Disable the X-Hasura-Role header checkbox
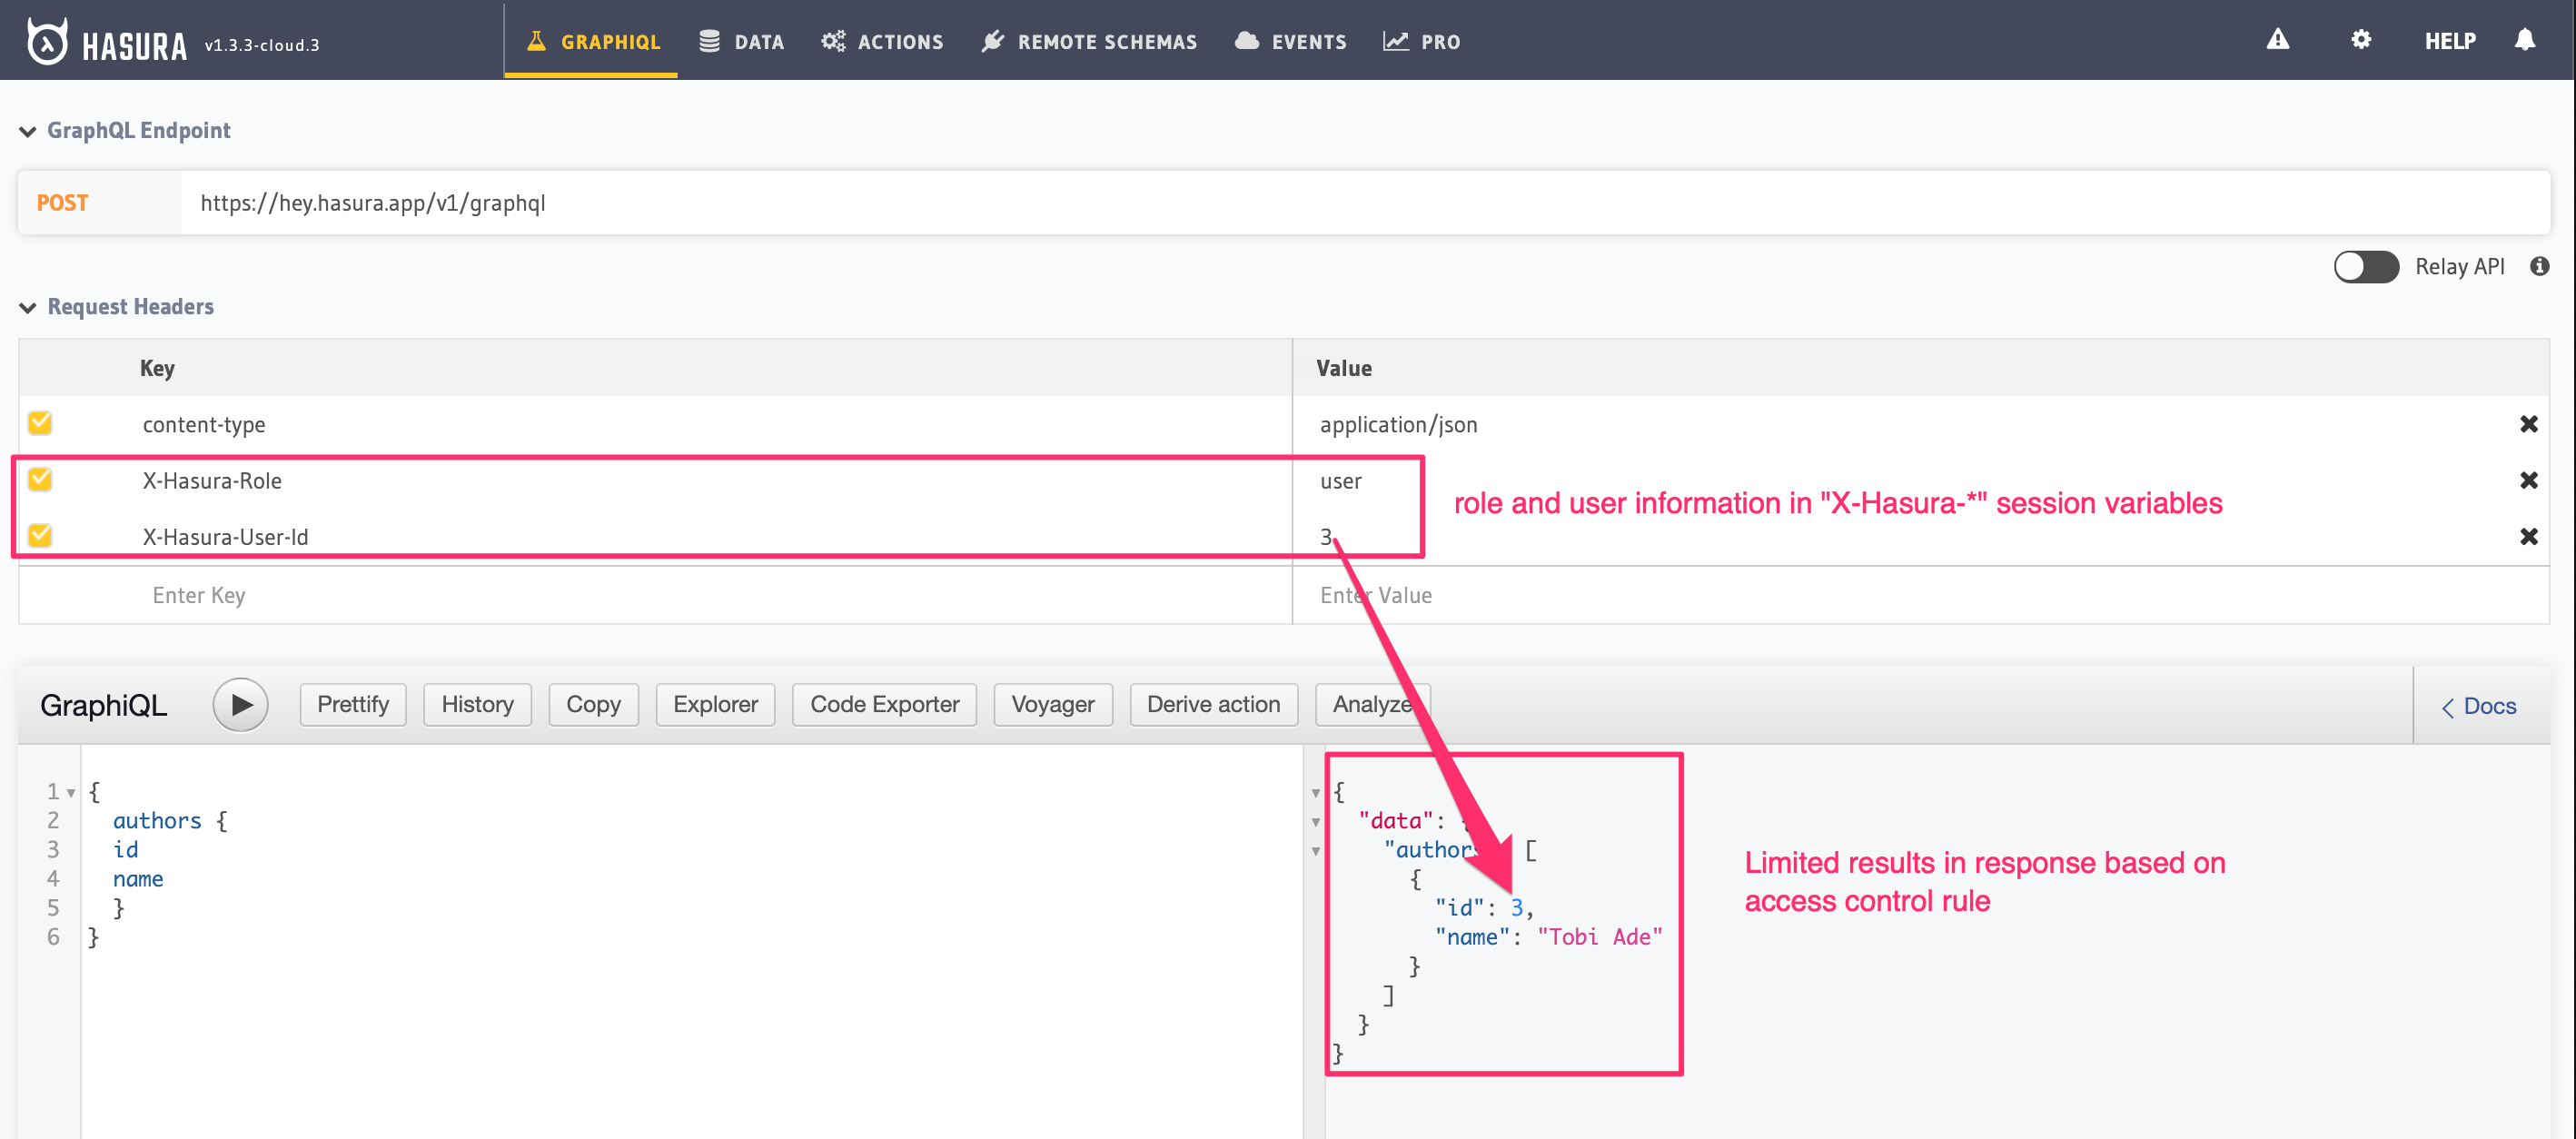2576x1139 pixels. click(40, 479)
